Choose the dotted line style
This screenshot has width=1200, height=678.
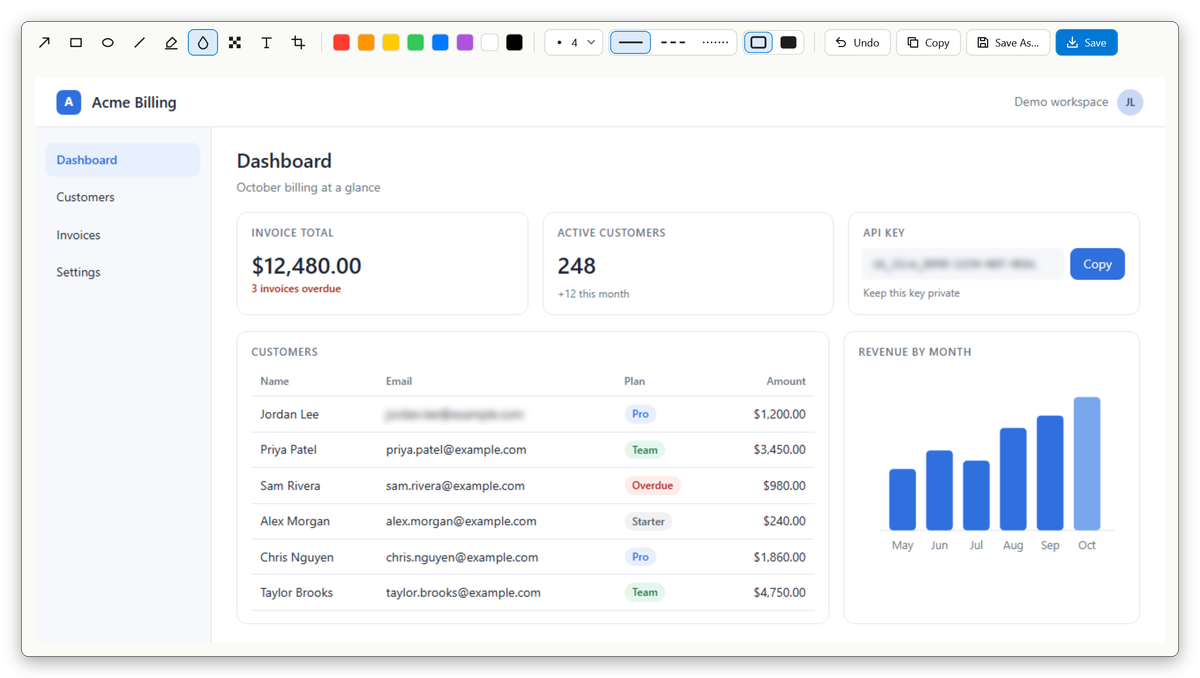715,43
